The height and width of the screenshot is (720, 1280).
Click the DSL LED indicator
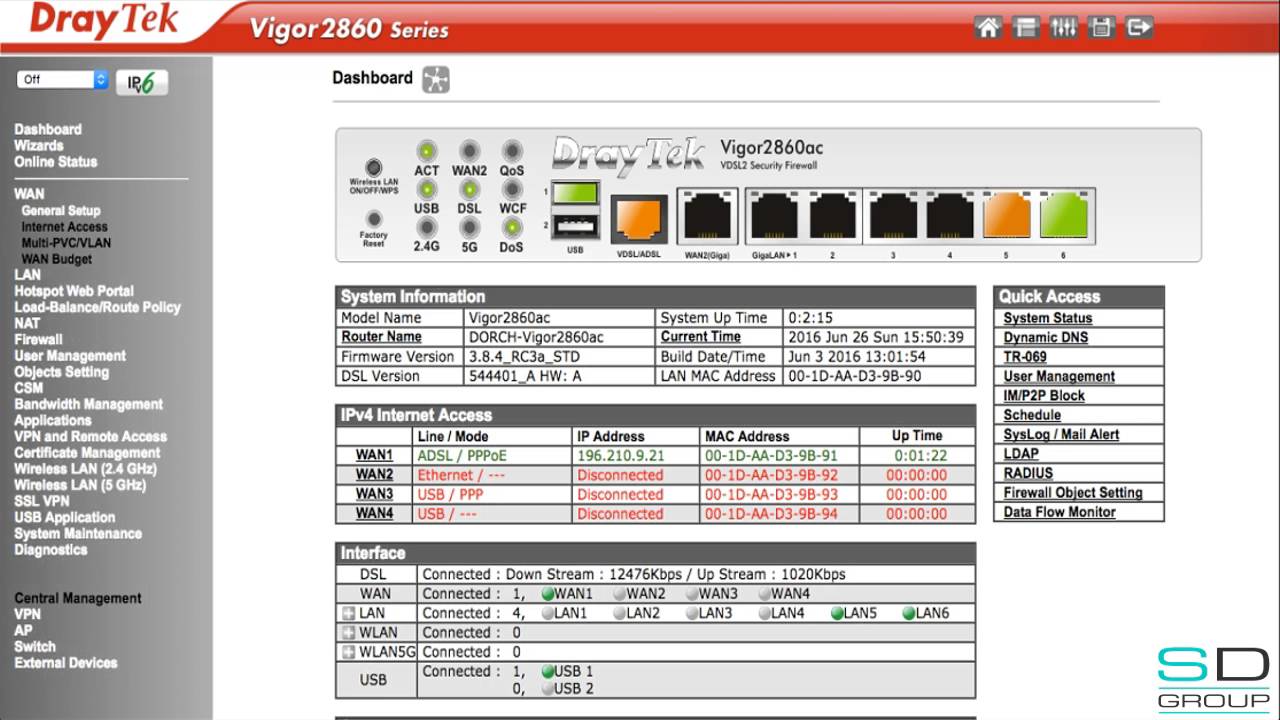pyautogui.click(x=470, y=189)
